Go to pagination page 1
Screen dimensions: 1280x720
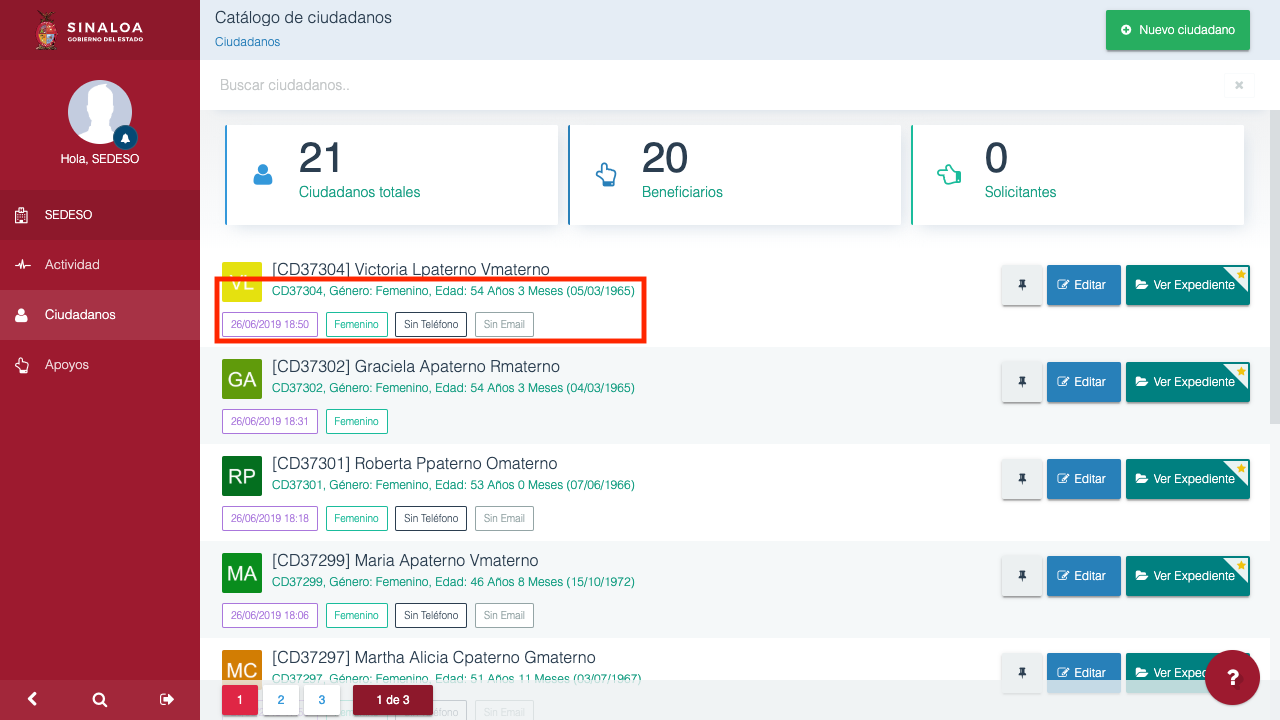click(x=240, y=700)
